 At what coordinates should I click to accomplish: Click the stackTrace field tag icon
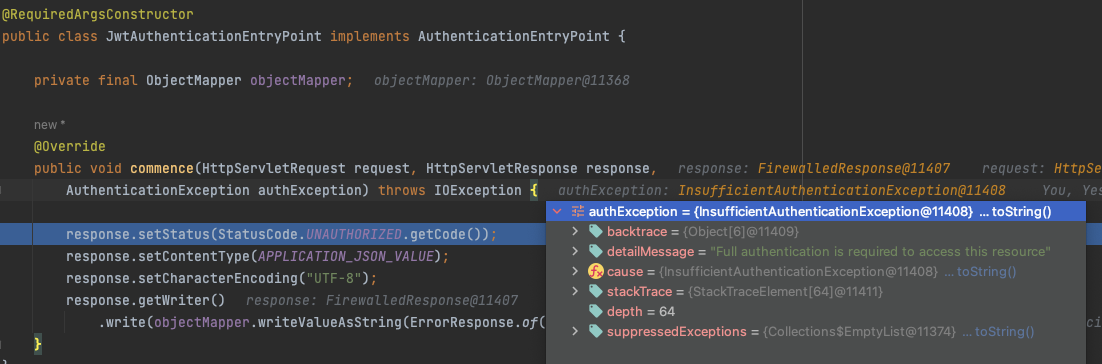(x=595, y=291)
